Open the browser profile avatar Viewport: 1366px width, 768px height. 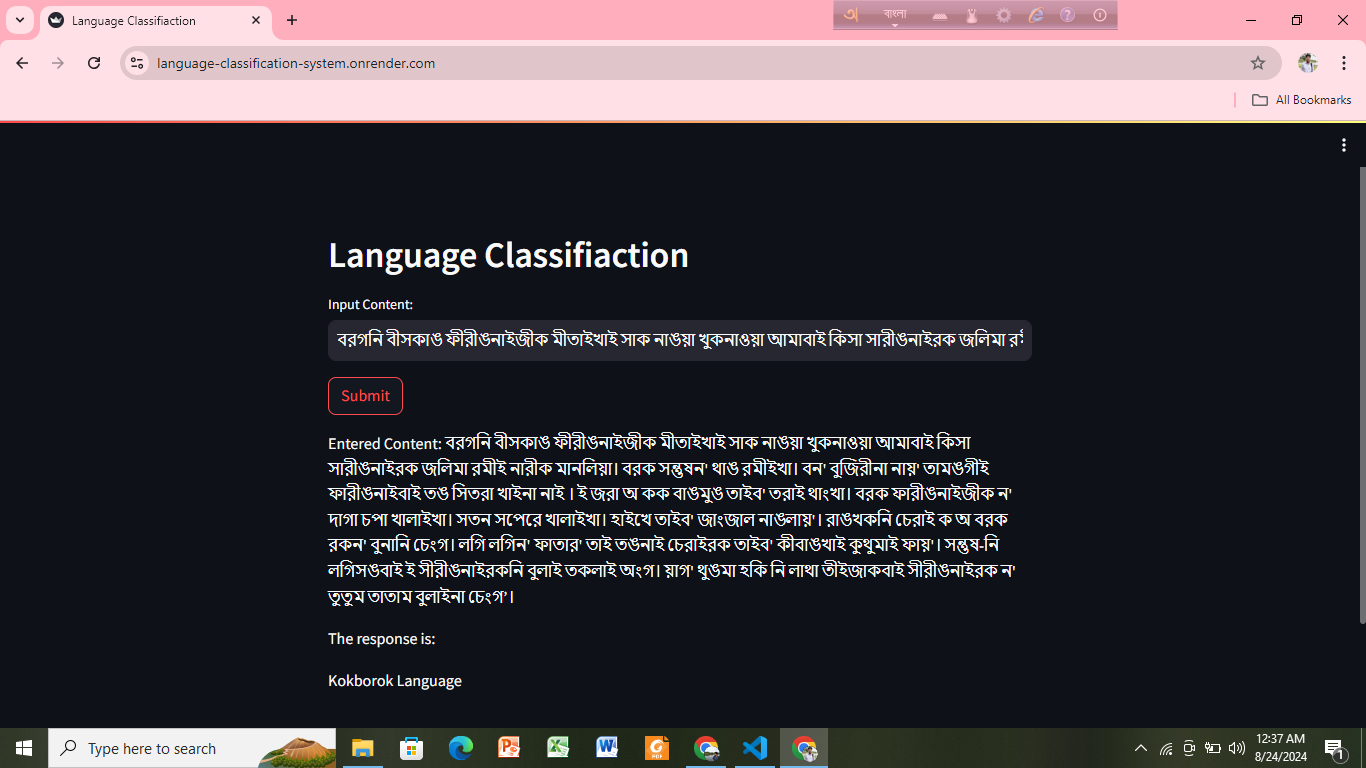point(1310,62)
